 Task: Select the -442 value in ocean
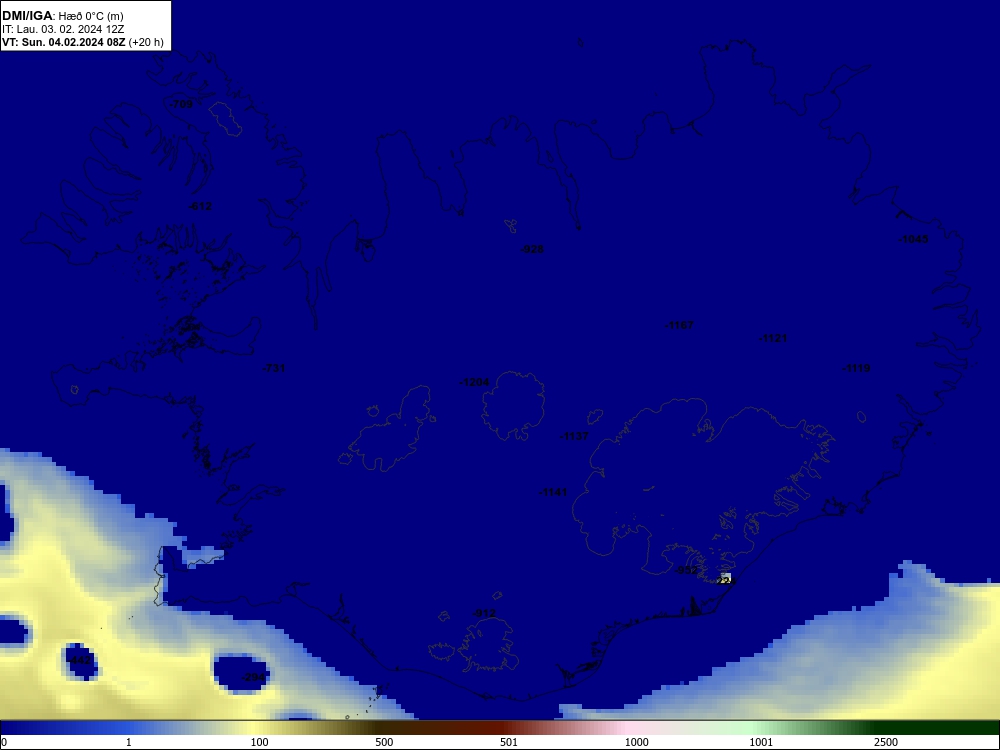point(80,660)
